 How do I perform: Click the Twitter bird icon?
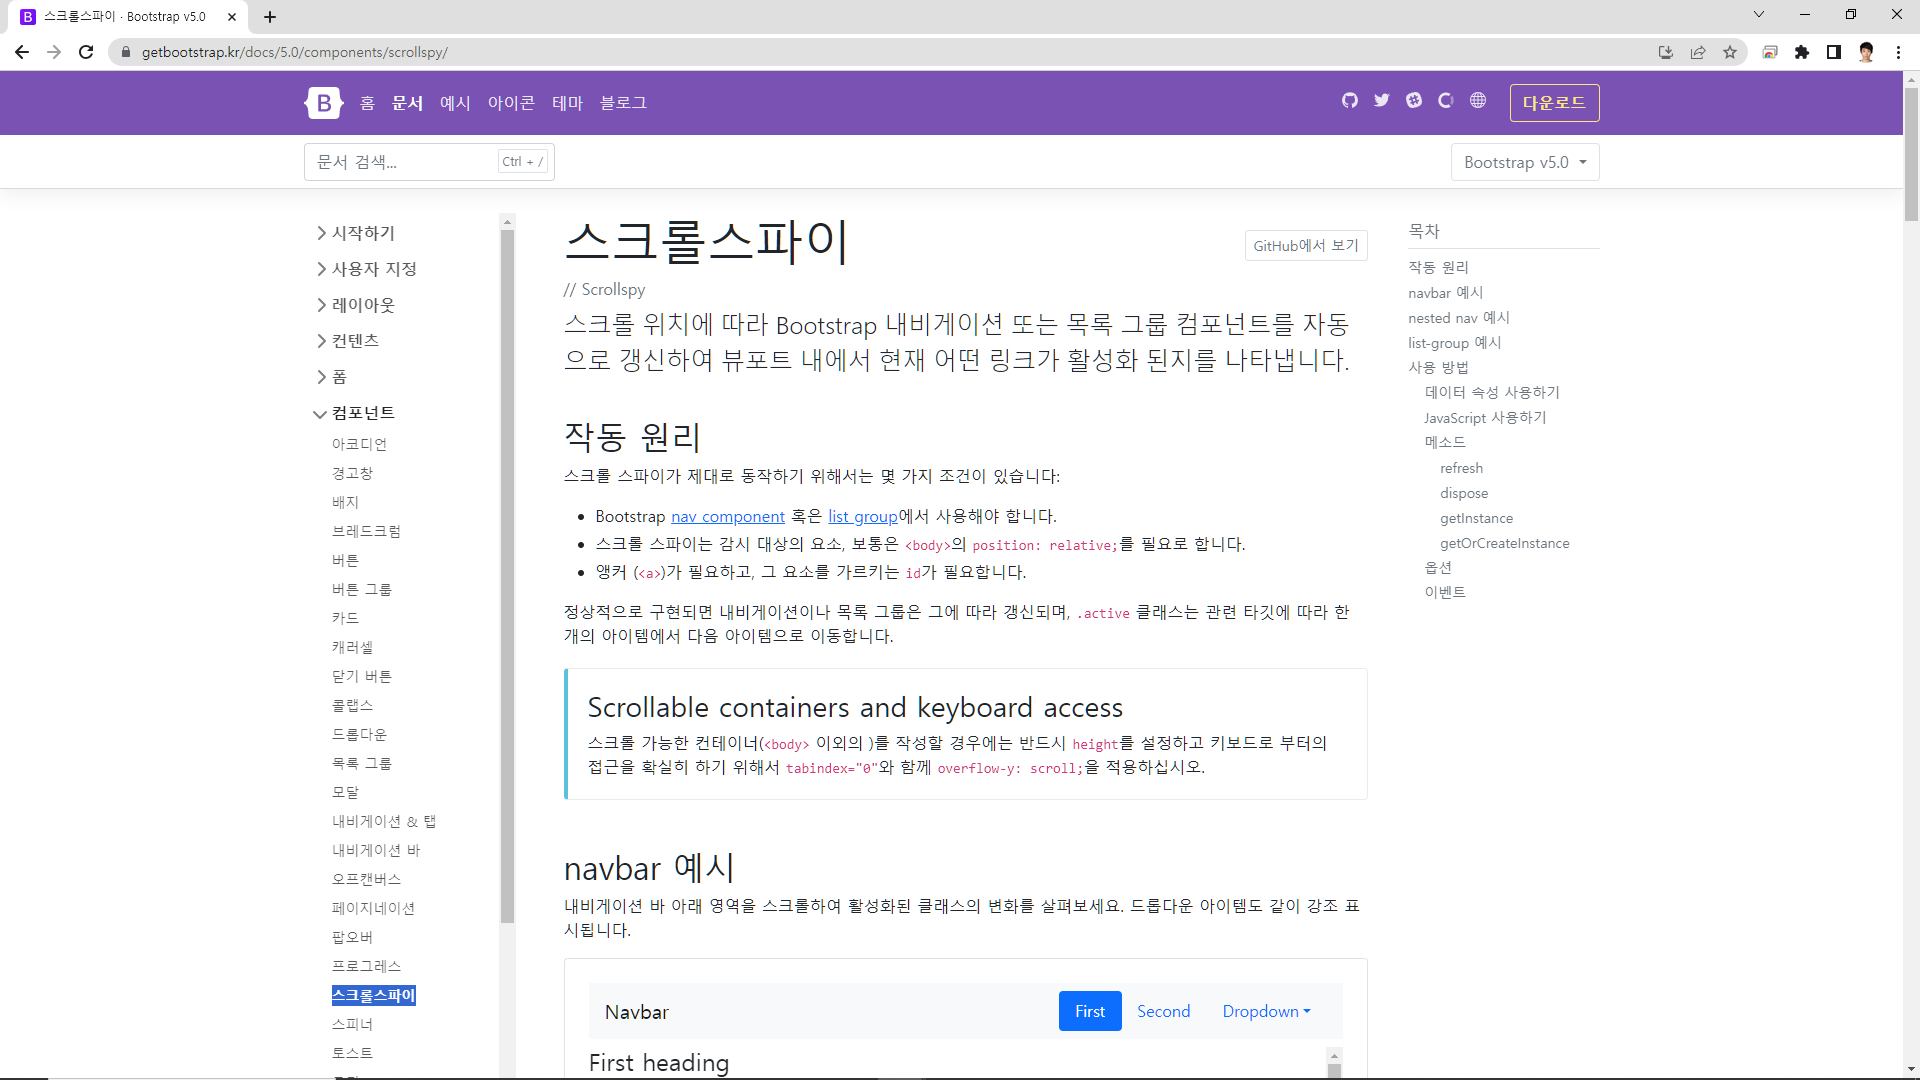(1382, 101)
